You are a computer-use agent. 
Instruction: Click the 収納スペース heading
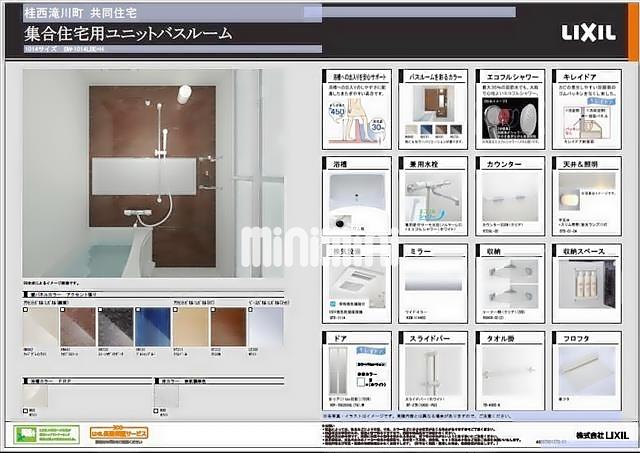pyautogui.click(x=584, y=252)
